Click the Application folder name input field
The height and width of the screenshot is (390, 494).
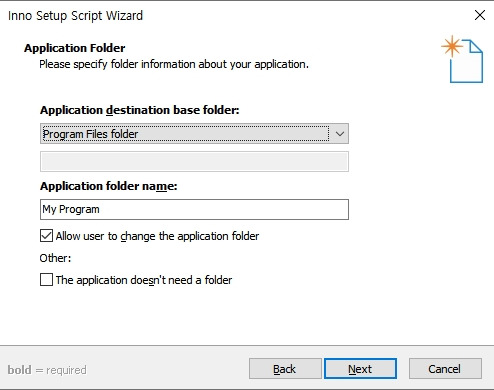(194, 209)
